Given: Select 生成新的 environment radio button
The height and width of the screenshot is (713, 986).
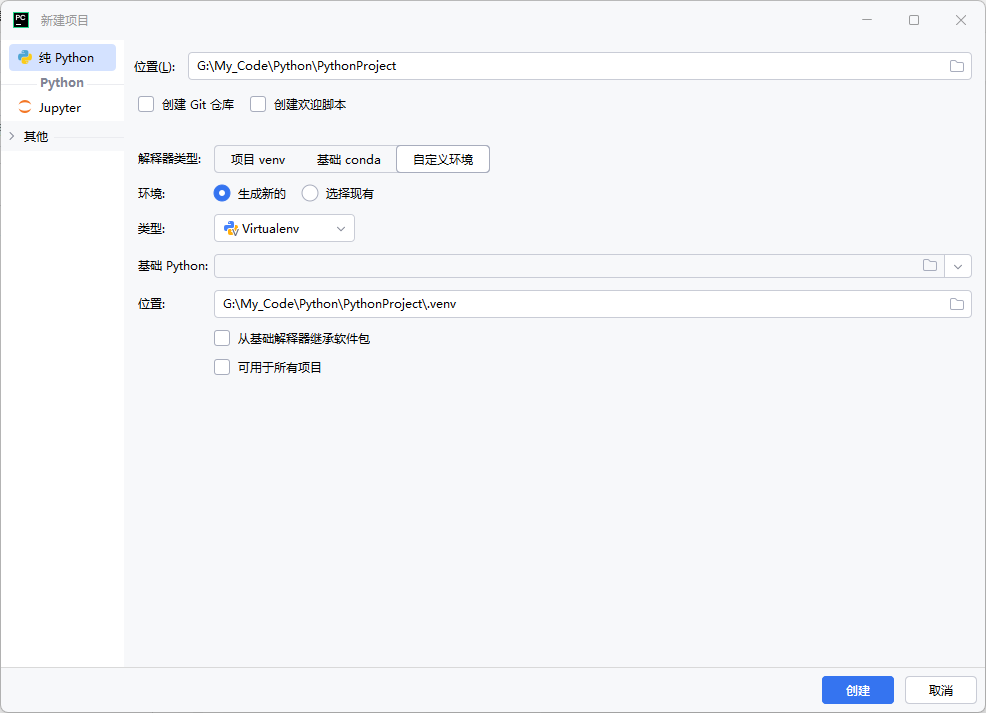Looking at the screenshot, I should tap(222, 193).
